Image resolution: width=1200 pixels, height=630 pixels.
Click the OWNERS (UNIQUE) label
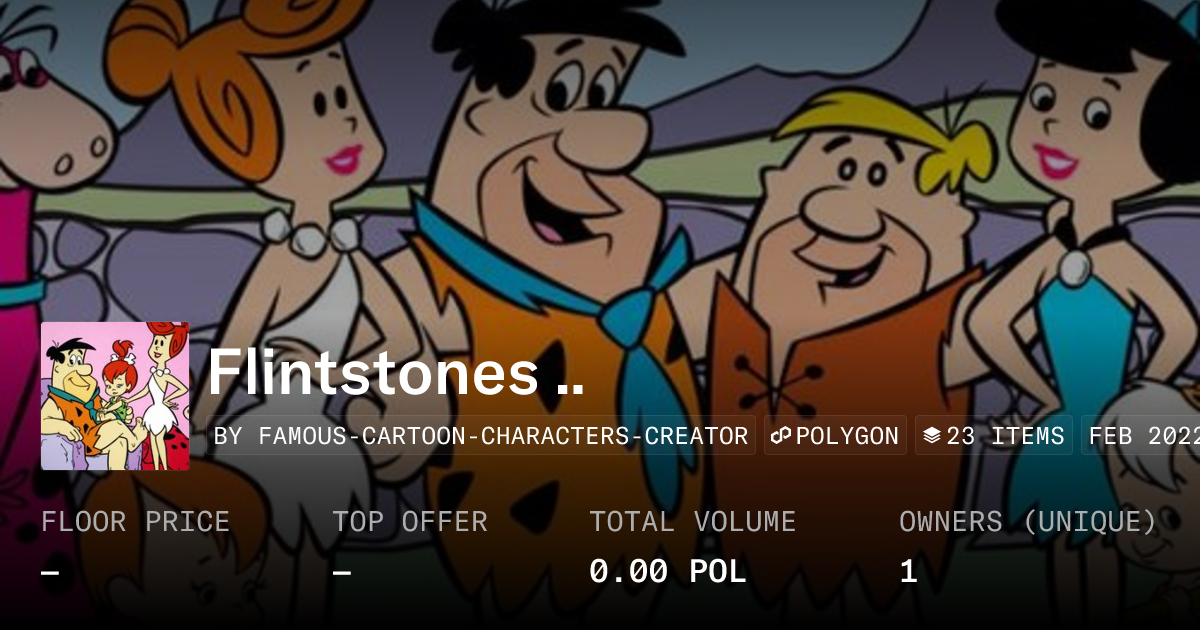1028,522
